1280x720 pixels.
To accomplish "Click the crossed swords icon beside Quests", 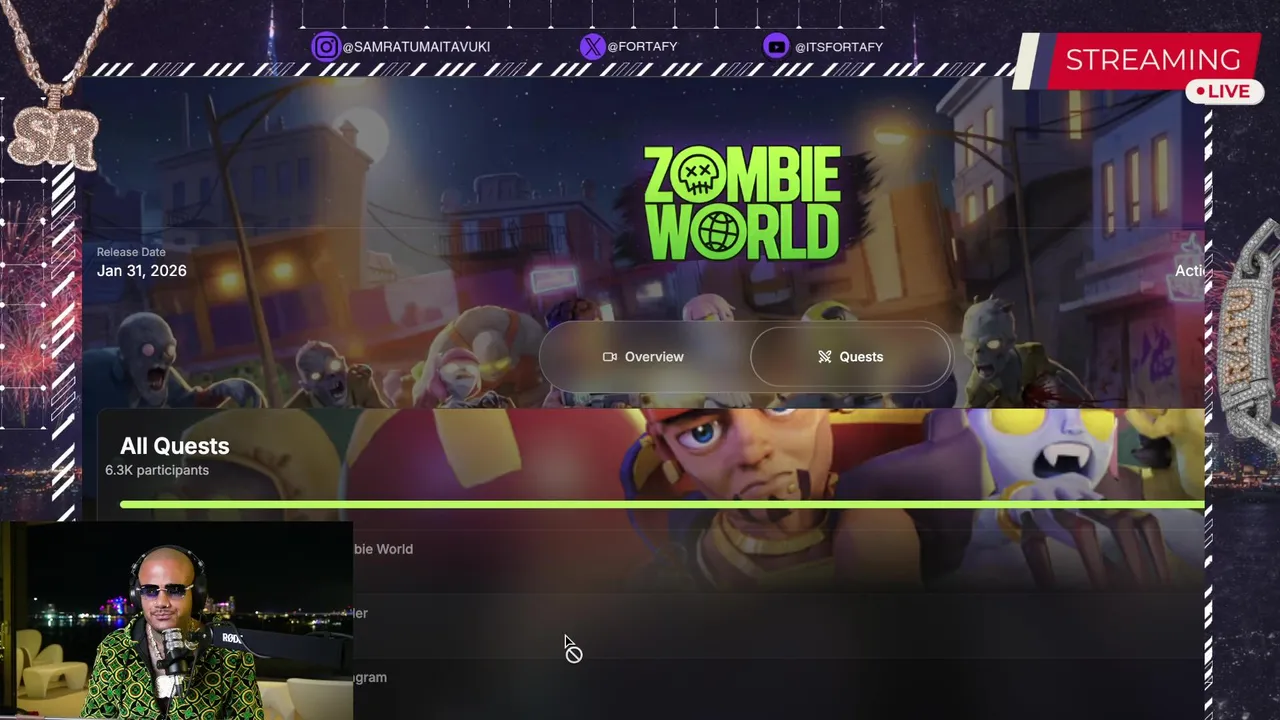I will pyautogui.click(x=825, y=357).
